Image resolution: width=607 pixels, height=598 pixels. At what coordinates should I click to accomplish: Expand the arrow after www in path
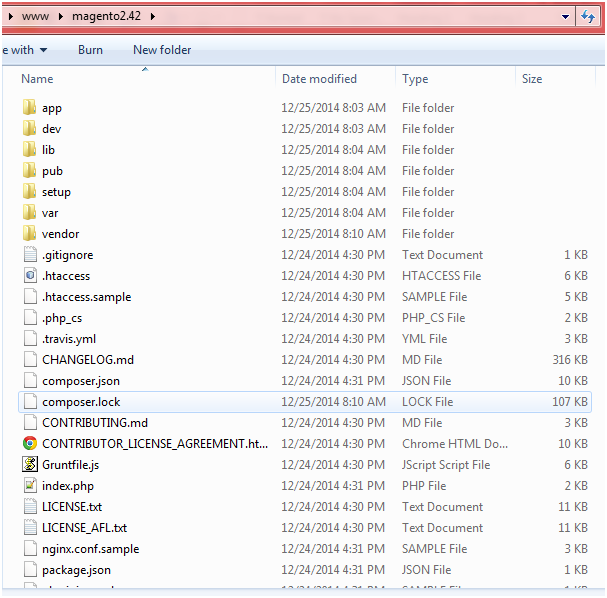[61, 16]
